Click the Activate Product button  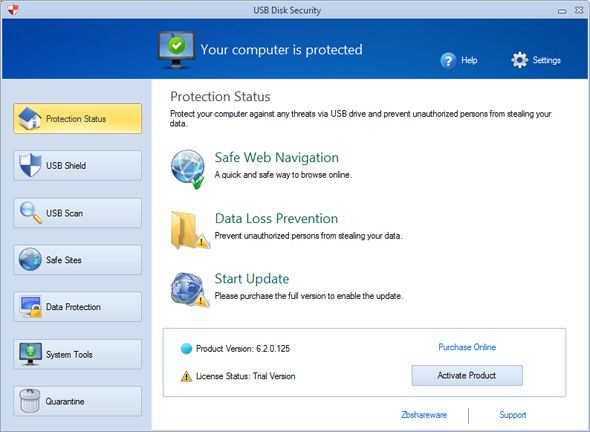pos(467,375)
